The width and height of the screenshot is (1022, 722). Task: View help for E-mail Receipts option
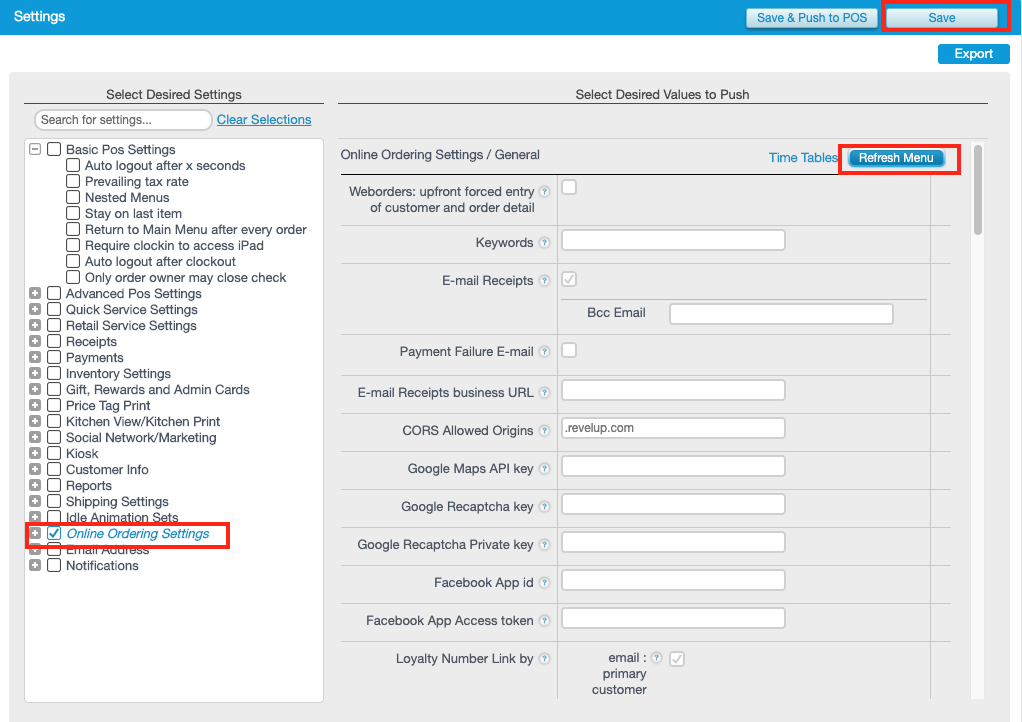click(x=544, y=280)
